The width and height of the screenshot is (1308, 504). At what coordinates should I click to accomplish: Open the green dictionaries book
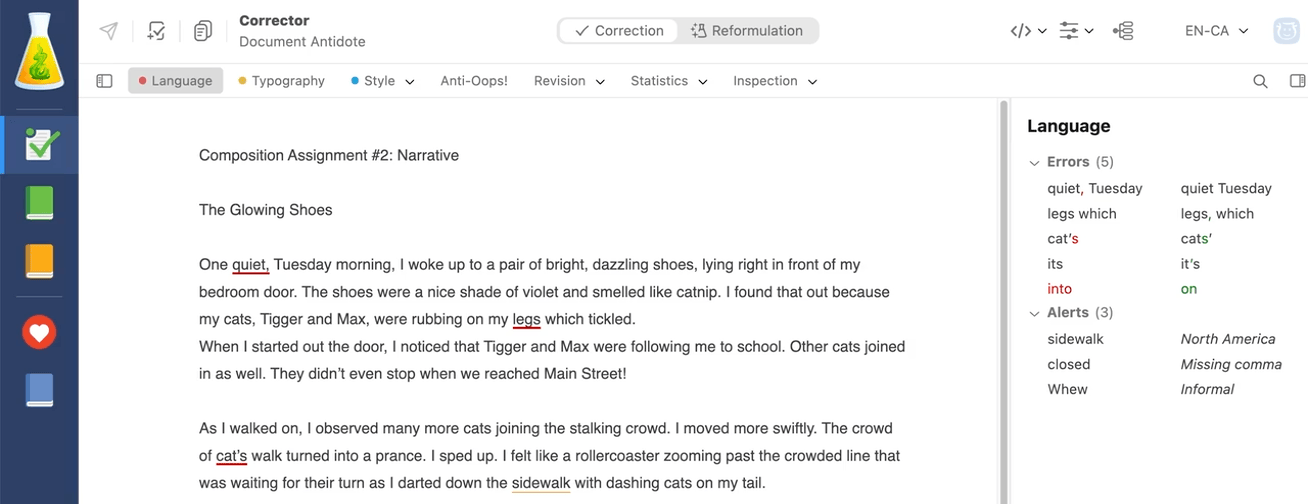pyautogui.click(x=39, y=203)
